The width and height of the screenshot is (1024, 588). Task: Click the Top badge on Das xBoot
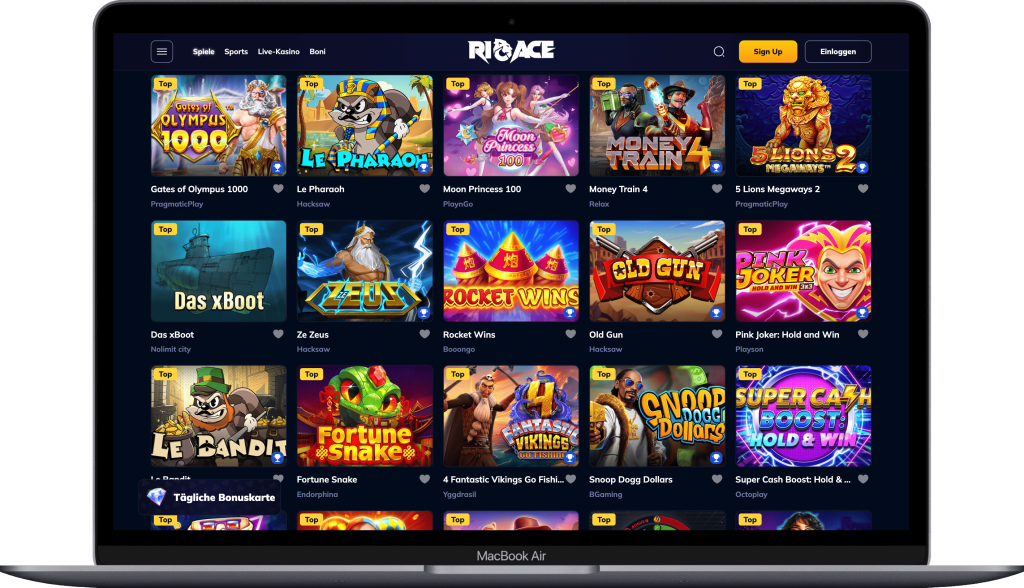165,229
